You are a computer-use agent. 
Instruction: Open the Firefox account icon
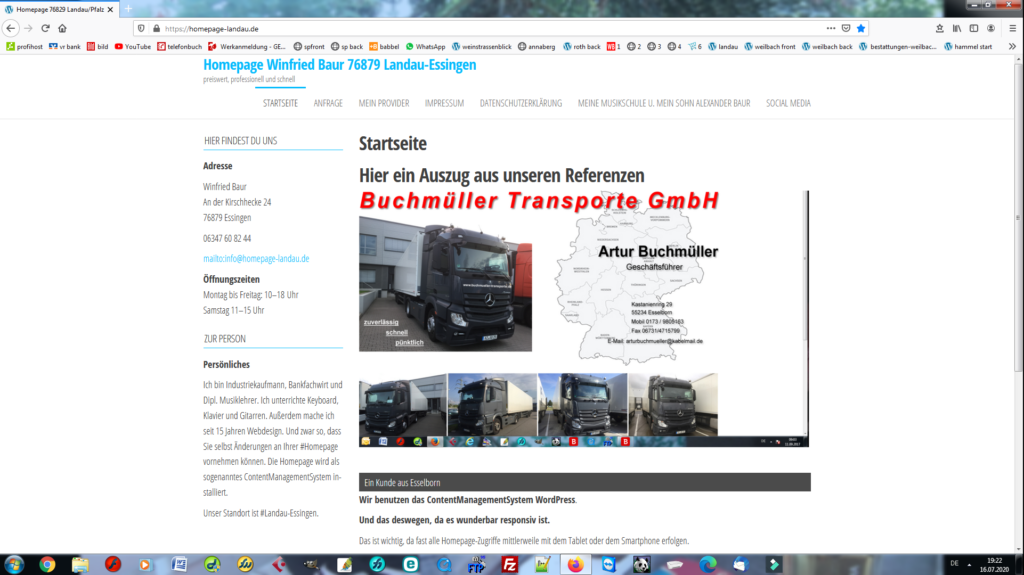point(991,28)
